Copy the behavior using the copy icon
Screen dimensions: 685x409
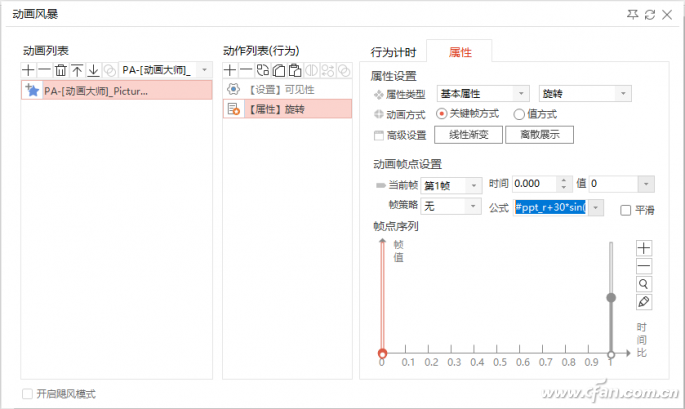click(279, 70)
